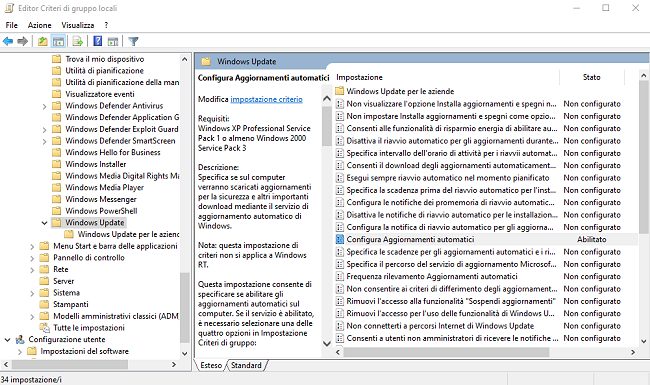
Task: Click settings list vertical scrollbar down arrow
Action: point(644,341)
